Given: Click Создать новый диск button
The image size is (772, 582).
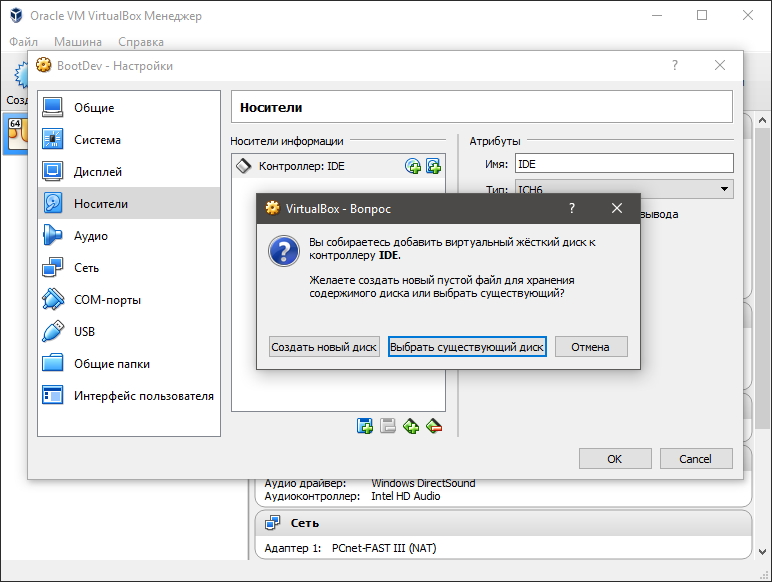Looking at the screenshot, I should tap(324, 347).
